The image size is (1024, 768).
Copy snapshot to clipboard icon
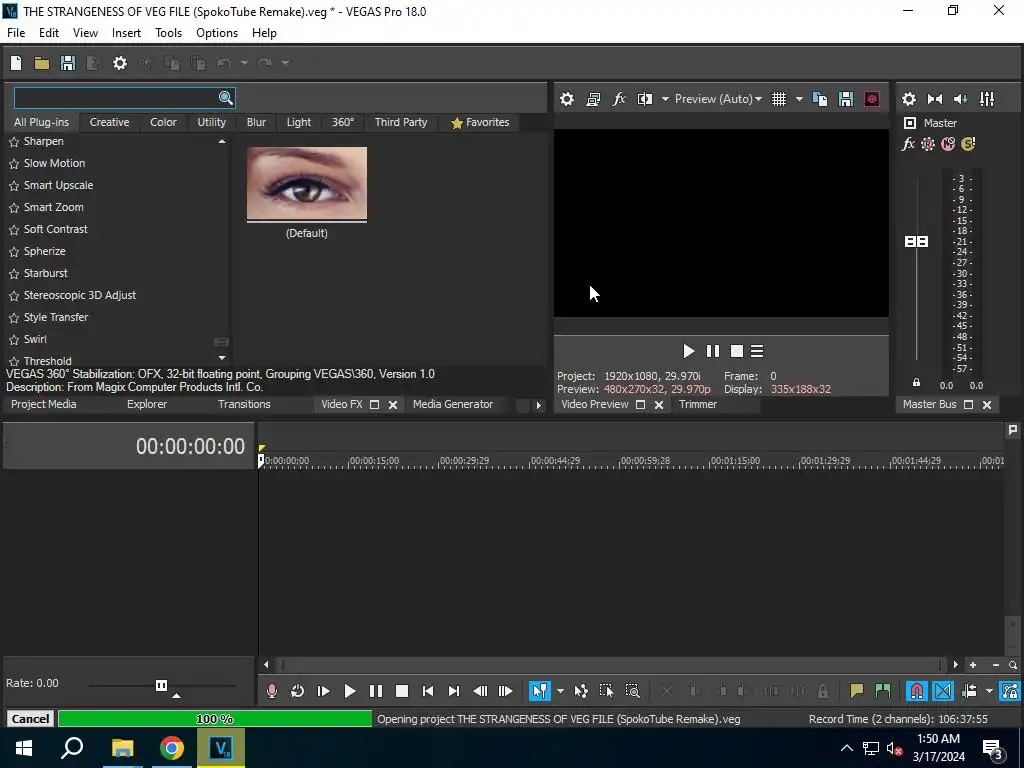coord(820,99)
